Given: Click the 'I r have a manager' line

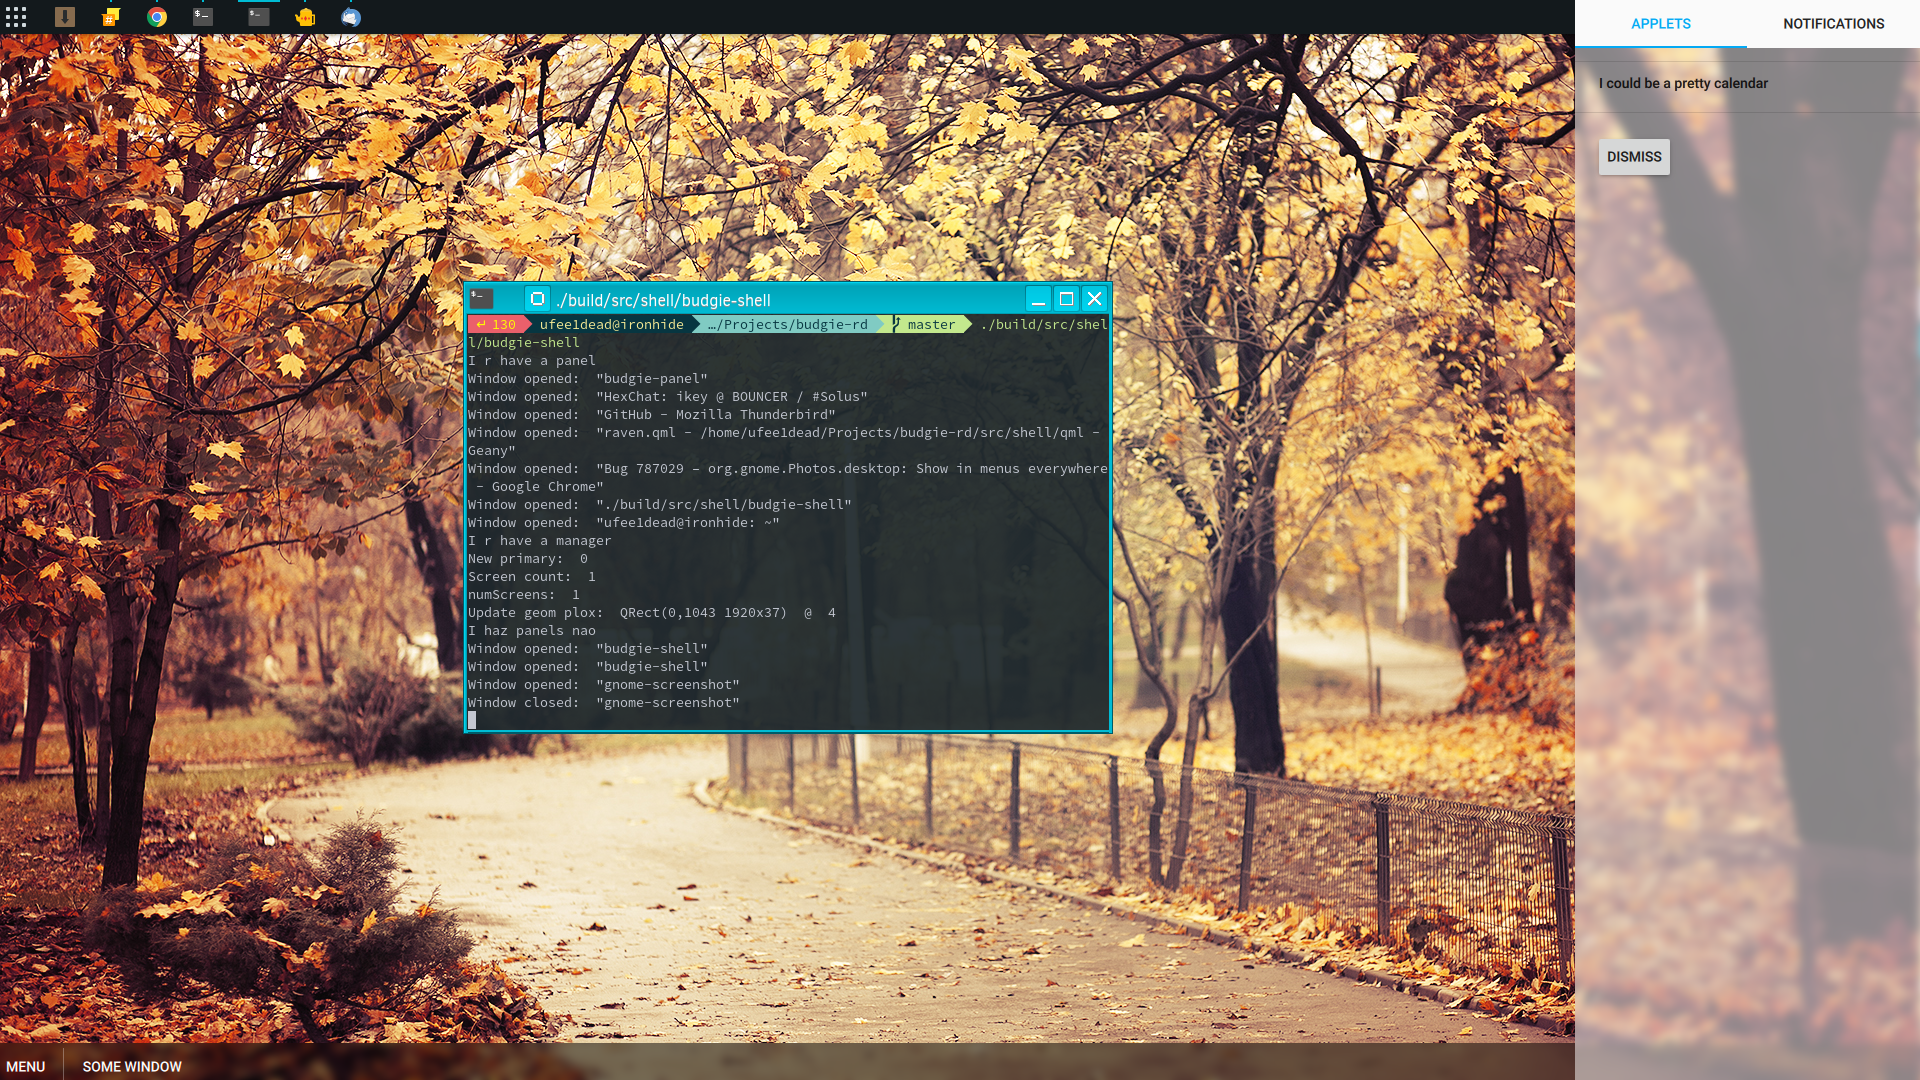Looking at the screenshot, I should point(540,541).
